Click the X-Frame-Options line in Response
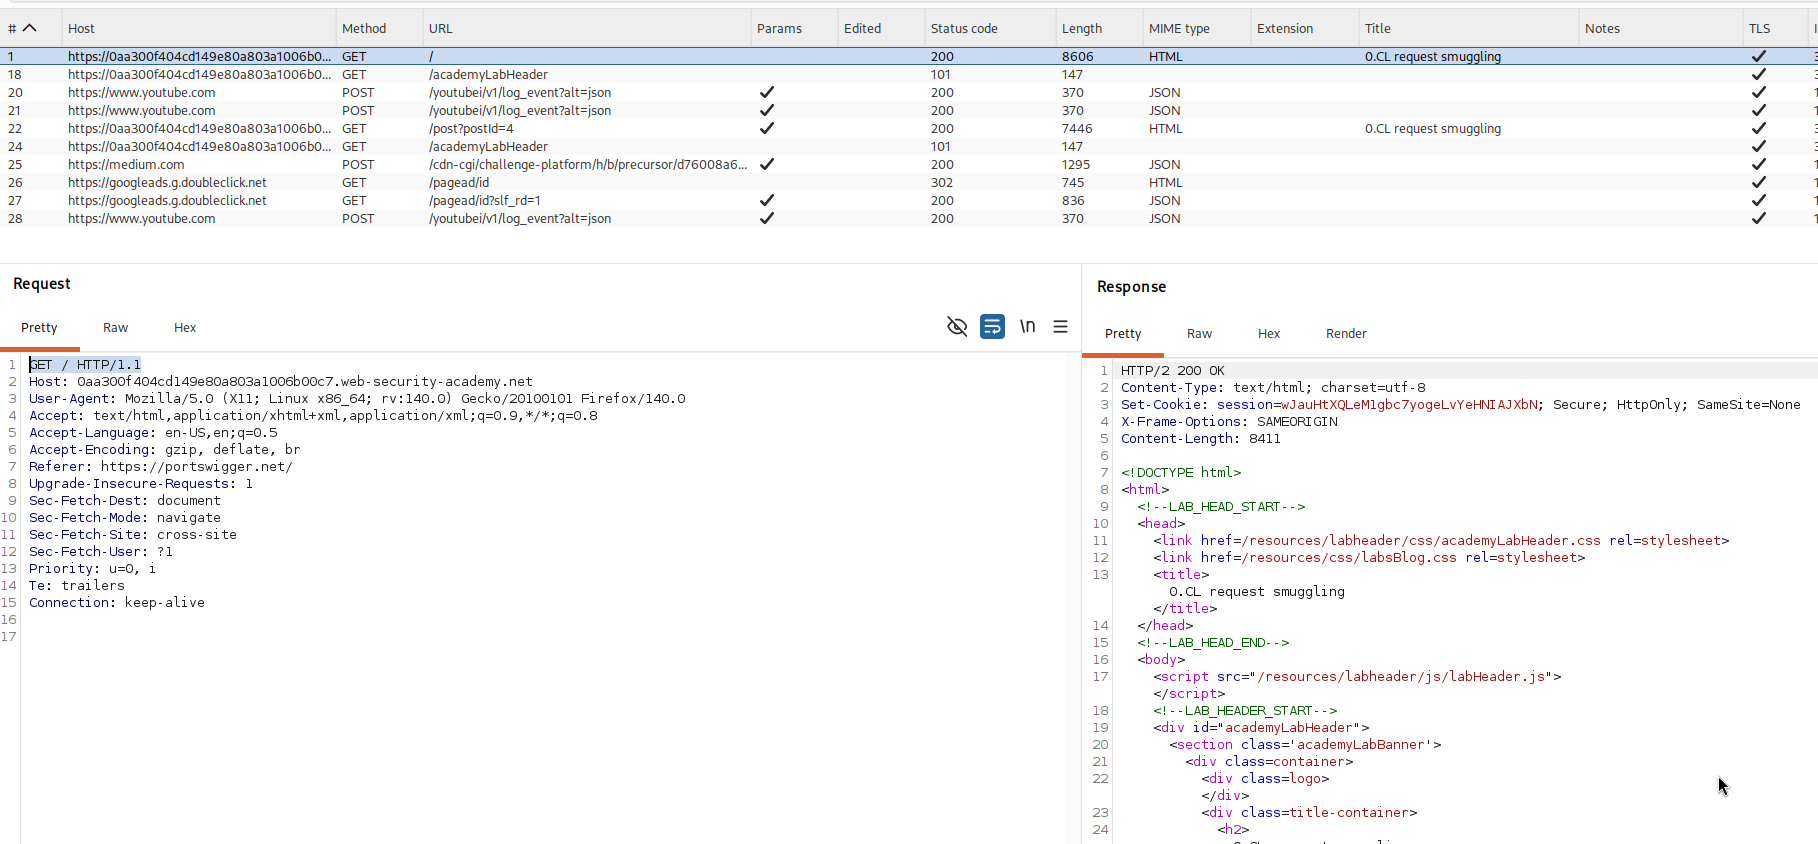Viewport: 1818px width, 844px height. pos(1229,421)
